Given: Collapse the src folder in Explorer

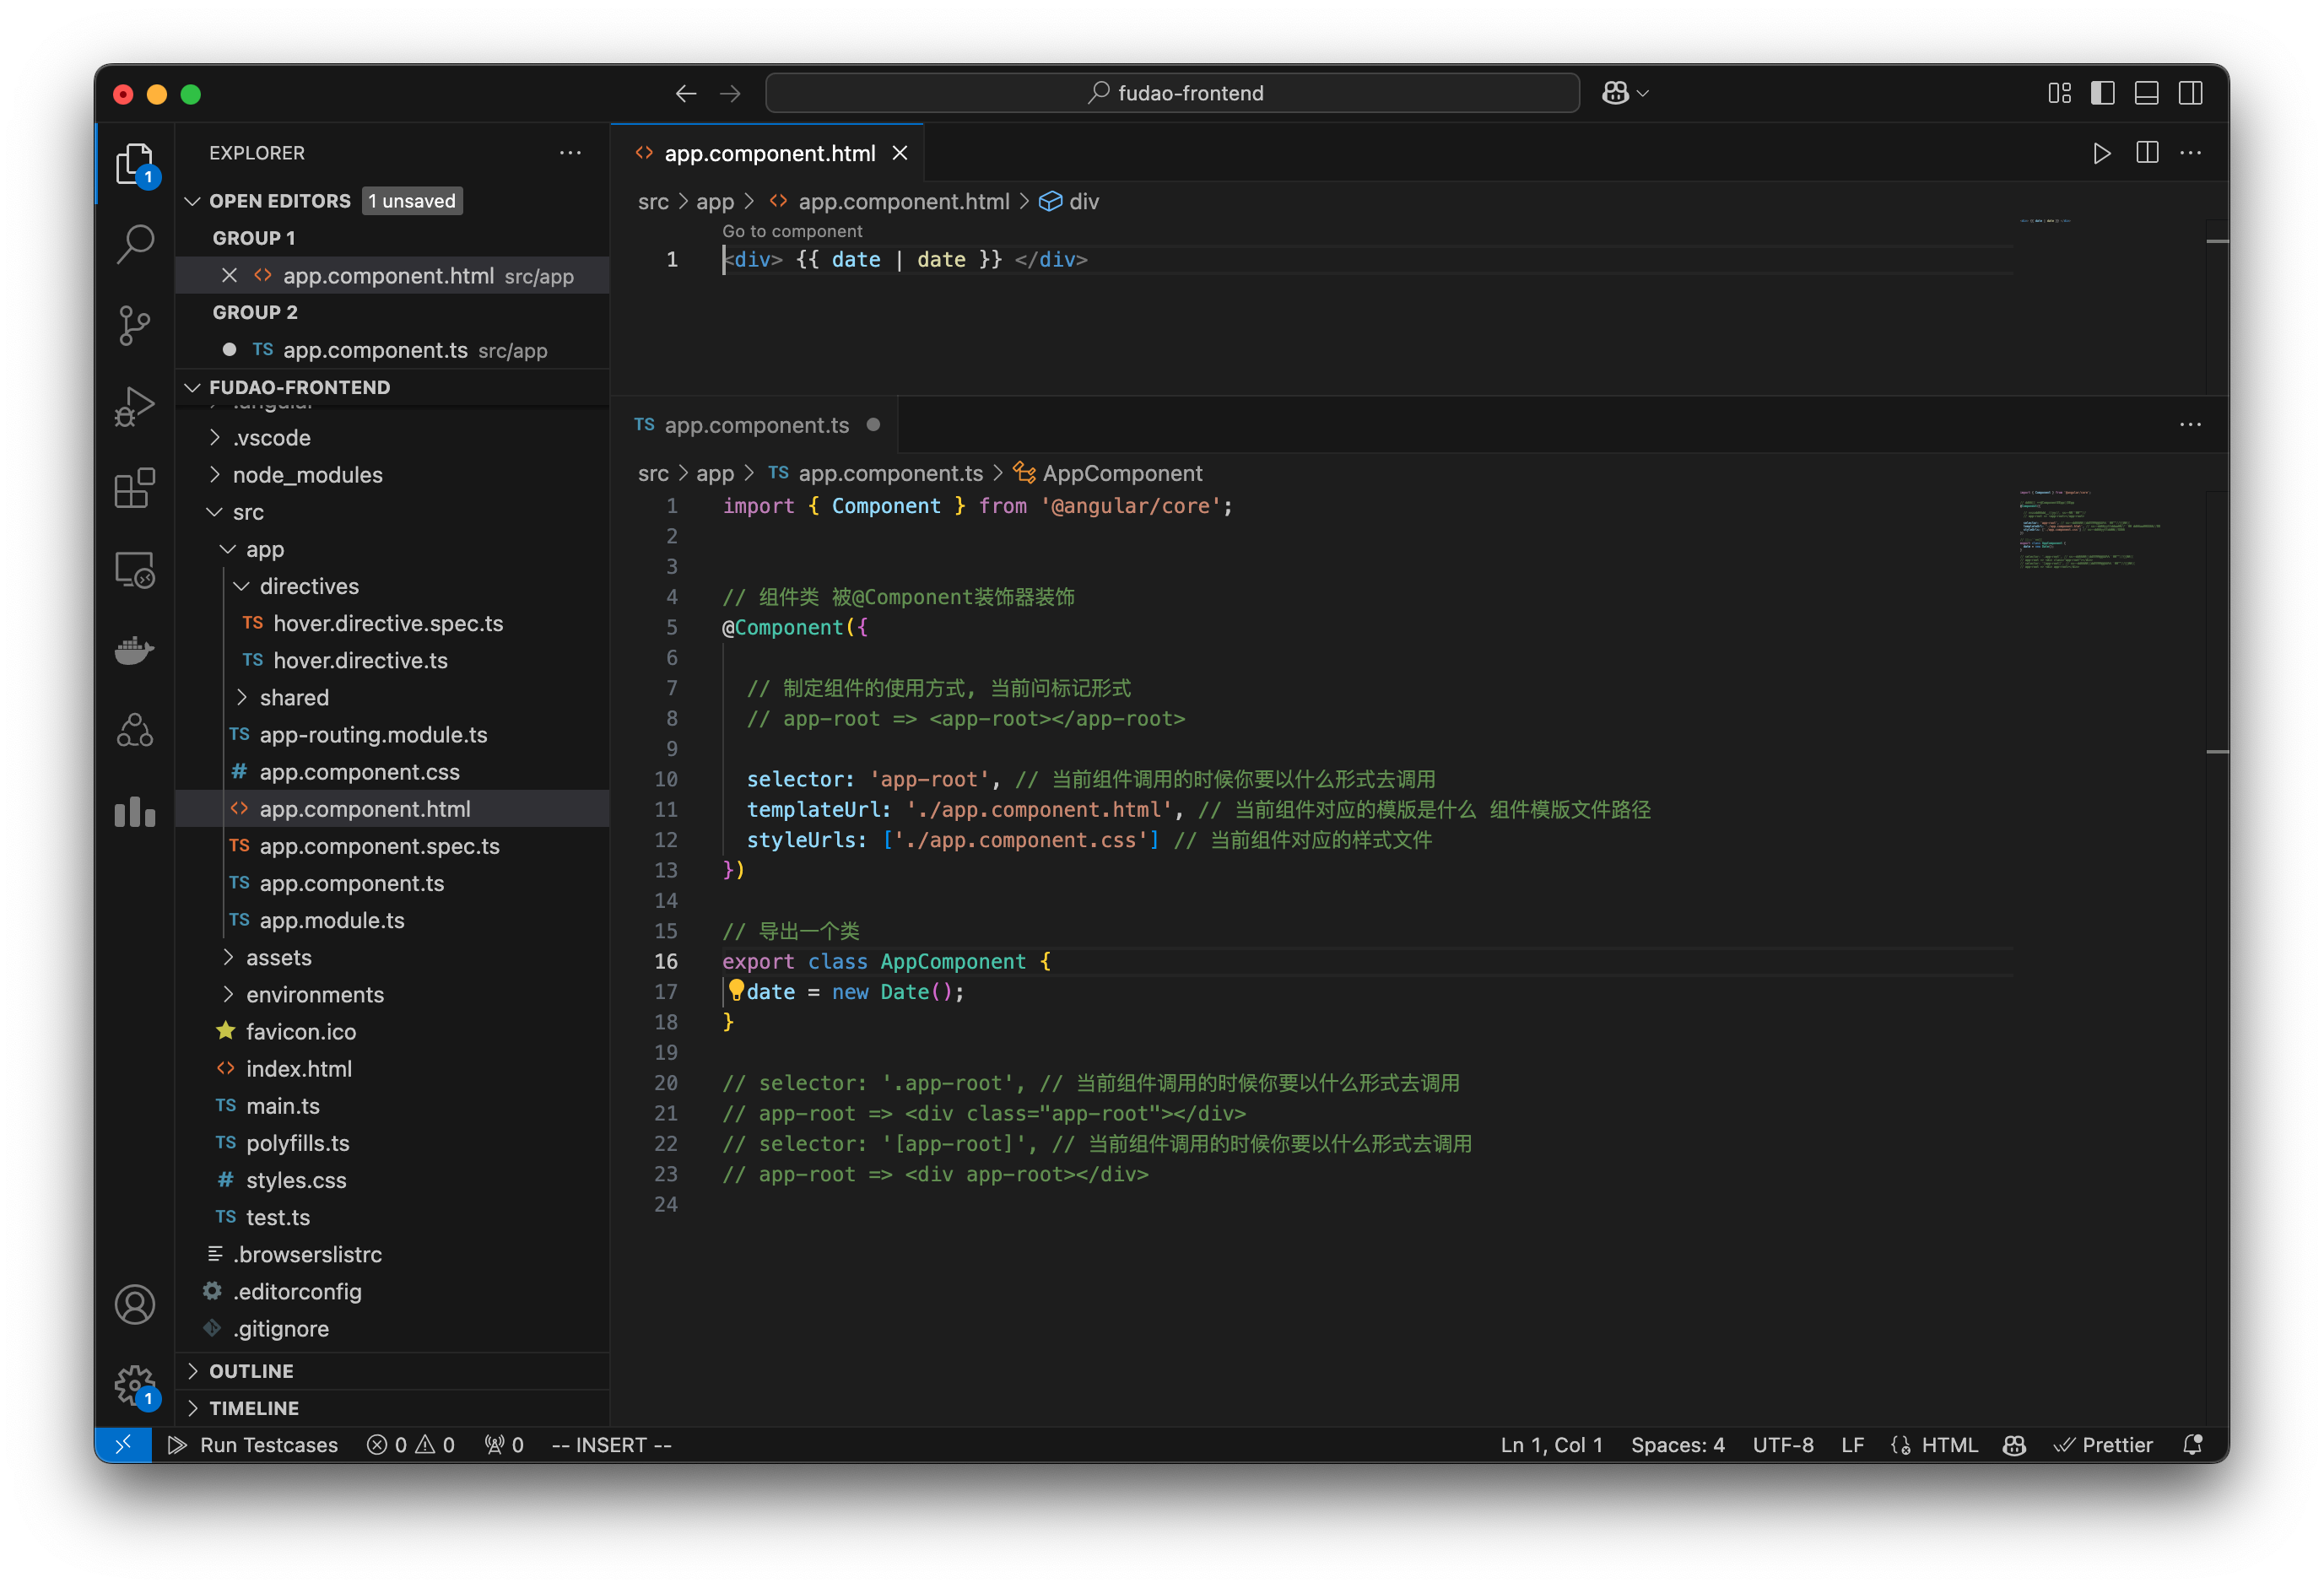Looking at the screenshot, I should [215, 511].
